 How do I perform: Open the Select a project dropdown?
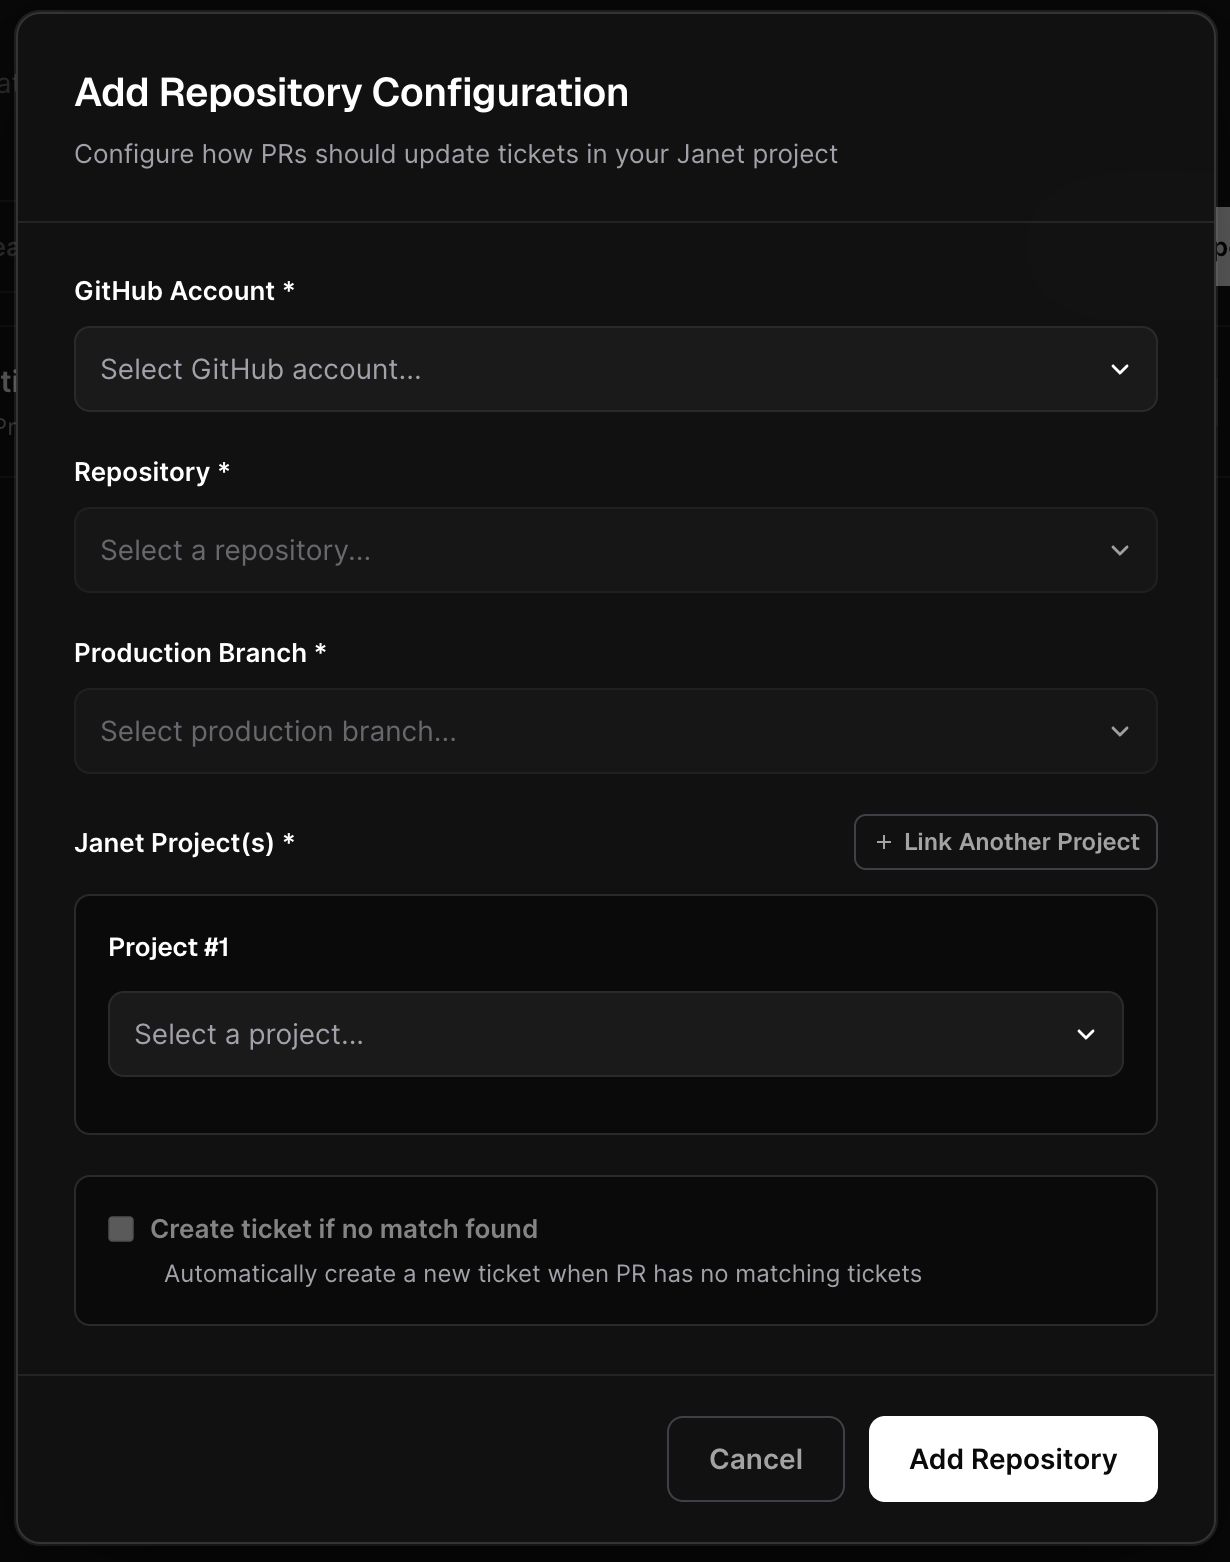tap(614, 1034)
